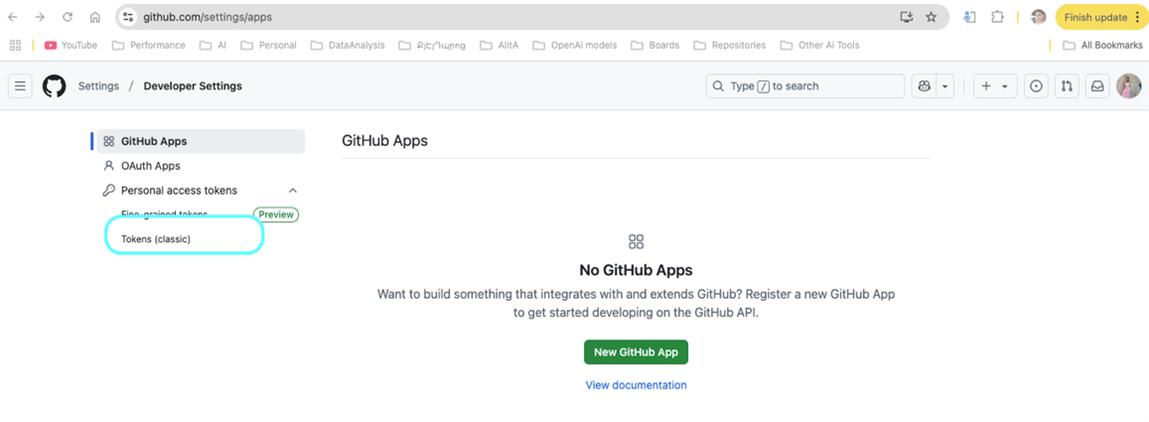This screenshot has height=422, width=1149.
Task: Open GitHub hamburger navigation menu
Action: click(x=20, y=86)
